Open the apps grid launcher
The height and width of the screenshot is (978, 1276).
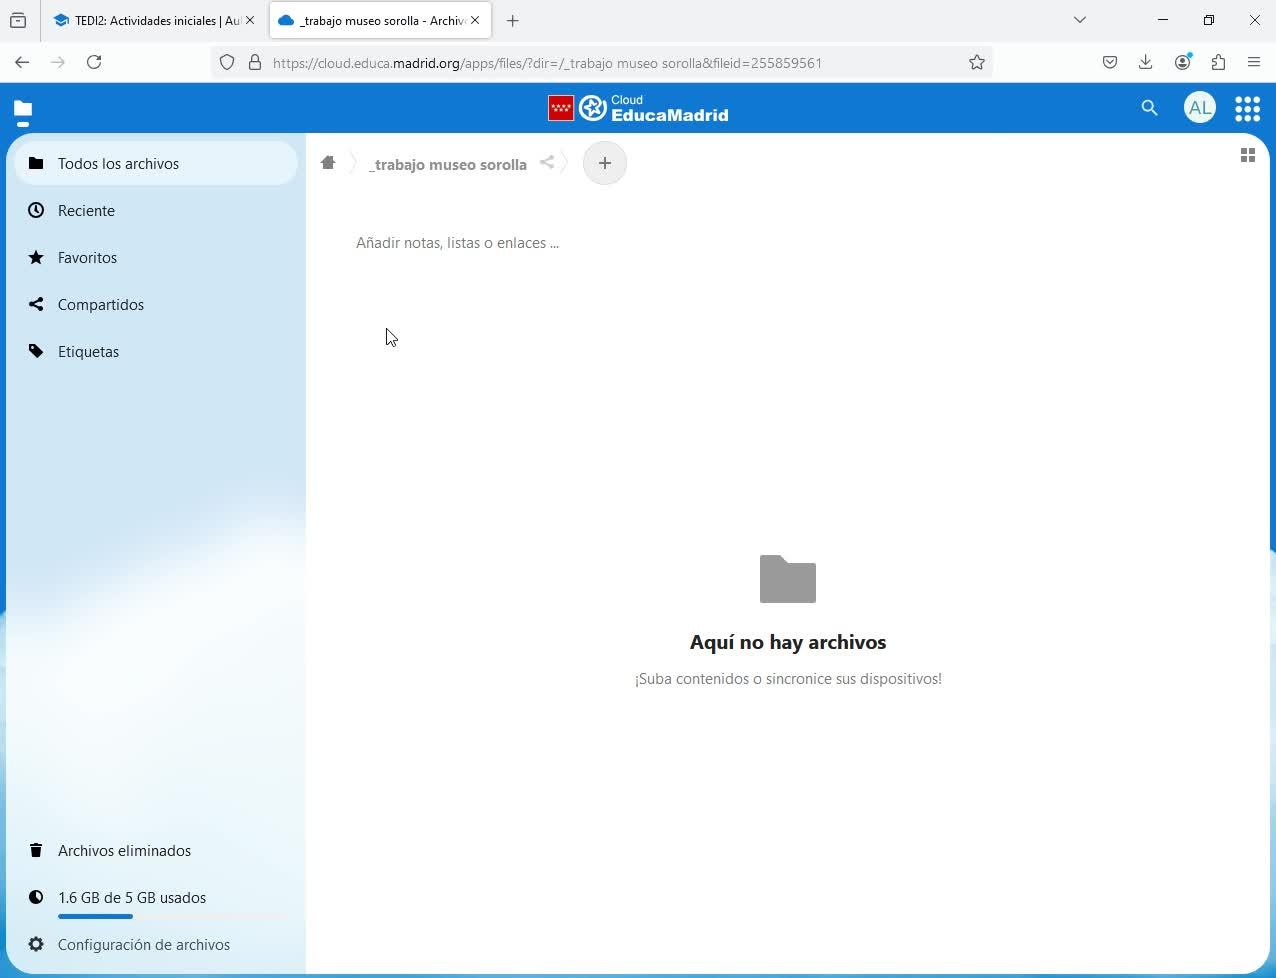[1247, 108]
